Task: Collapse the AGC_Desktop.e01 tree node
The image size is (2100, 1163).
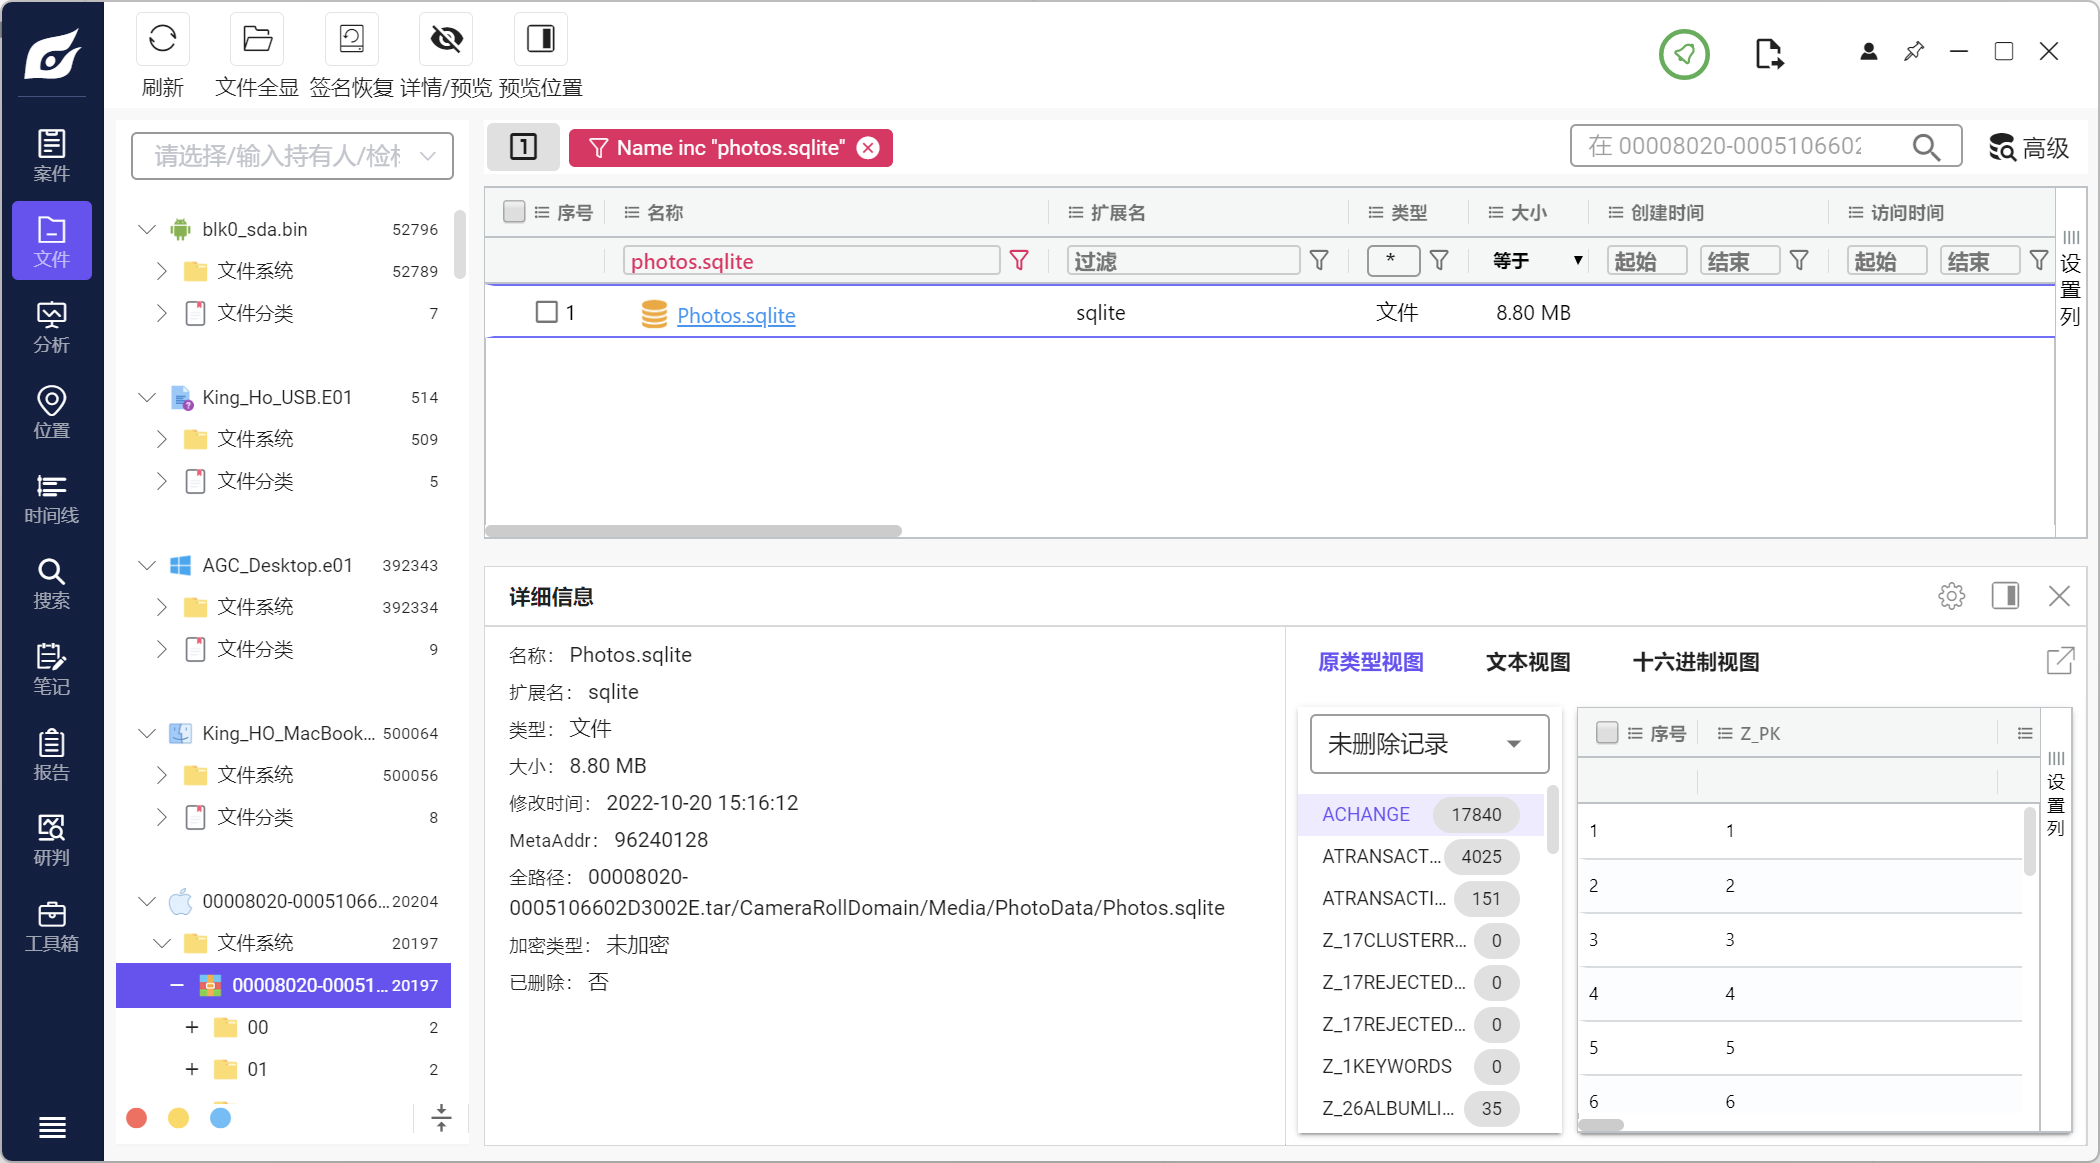Action: point(147,565)
